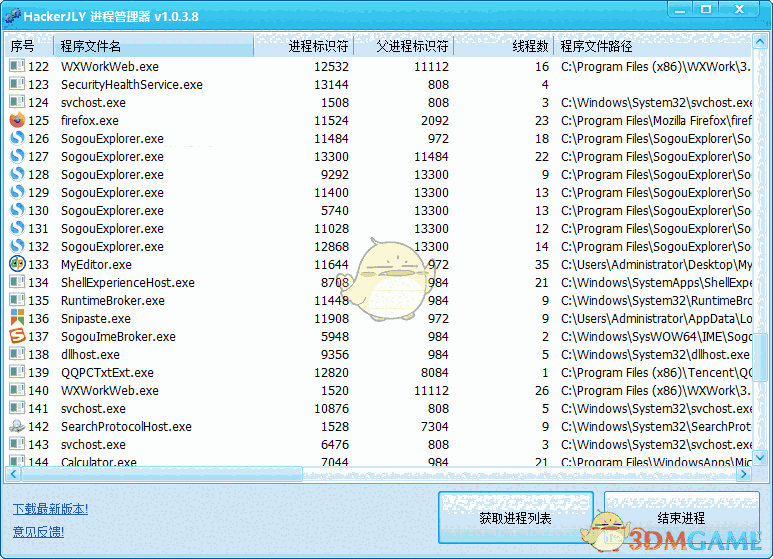Click the SogouExplorer icon in row 128

click(17, 175)
